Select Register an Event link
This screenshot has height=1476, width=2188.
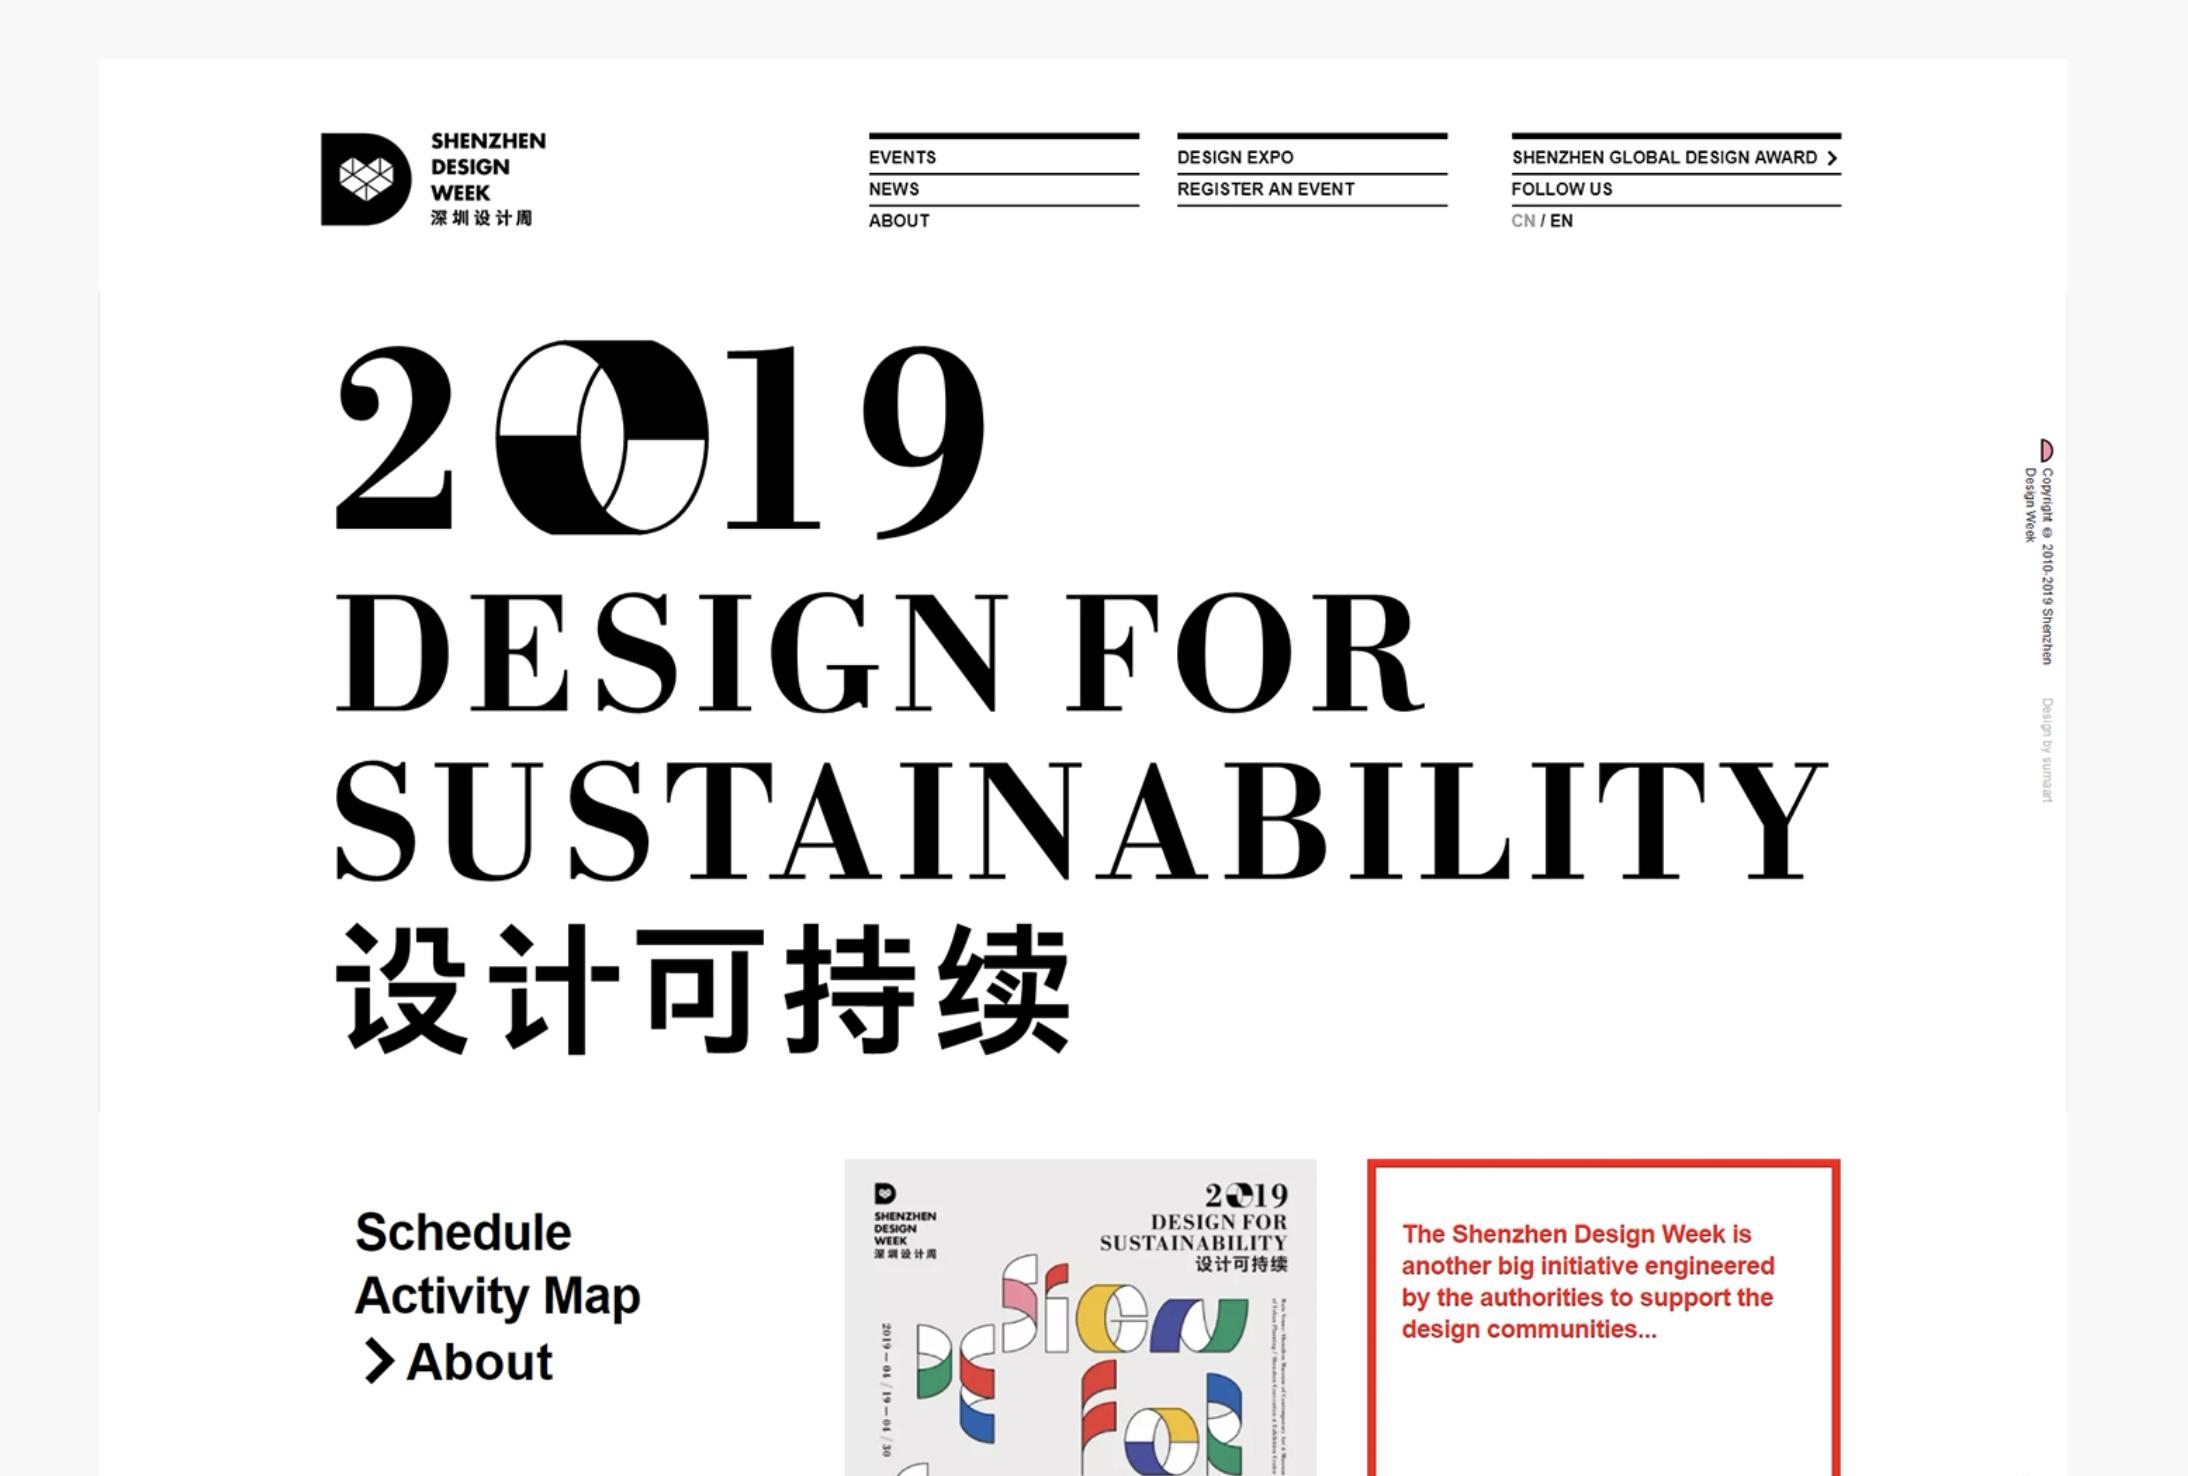(x=1265, y=189)
